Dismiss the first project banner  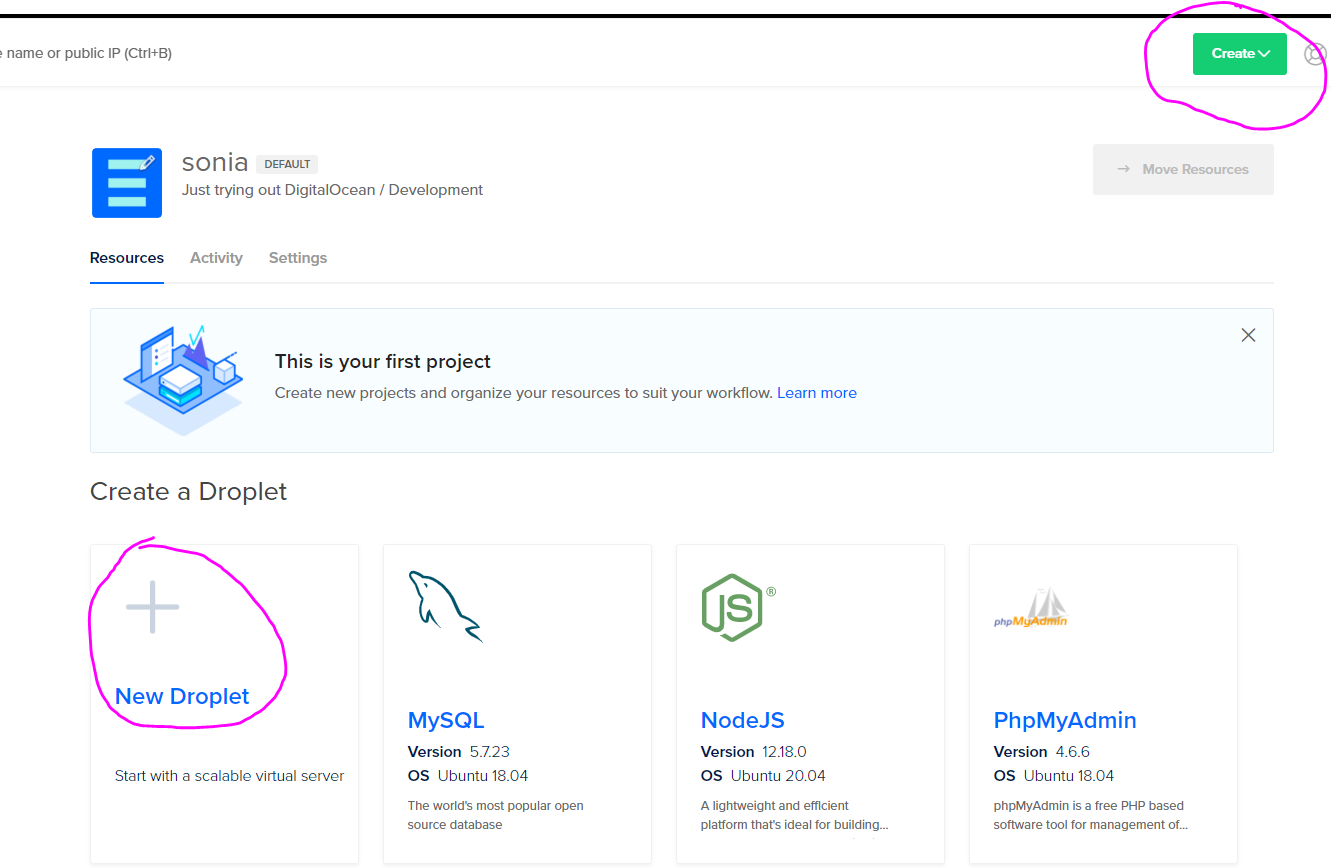(x=1248, y=335)
